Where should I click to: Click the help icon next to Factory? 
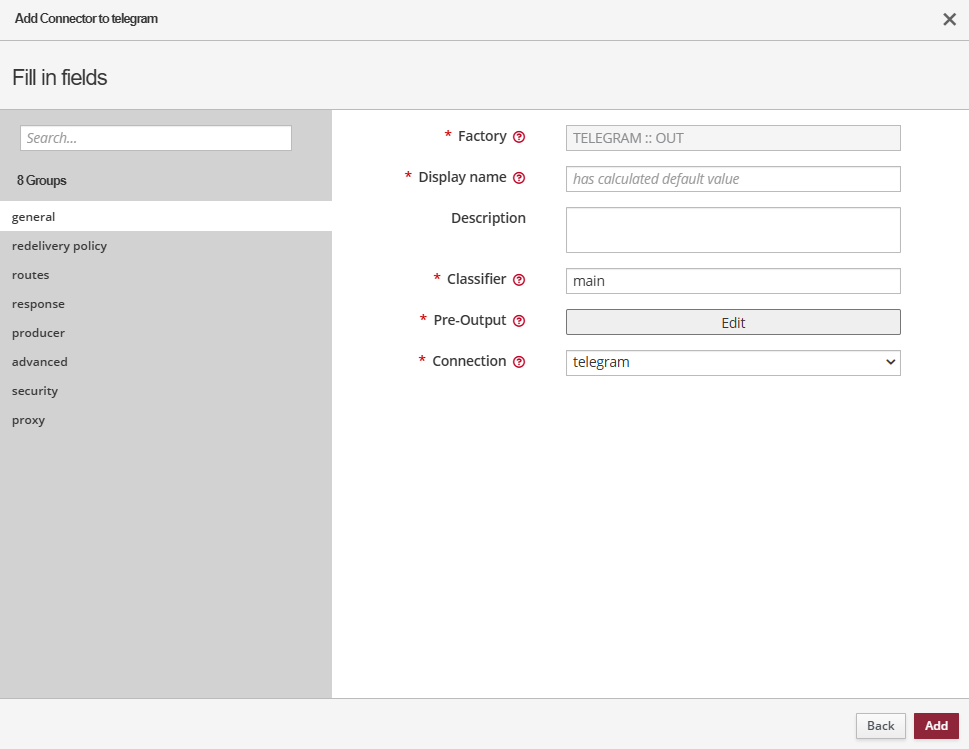tap(519, 137)
